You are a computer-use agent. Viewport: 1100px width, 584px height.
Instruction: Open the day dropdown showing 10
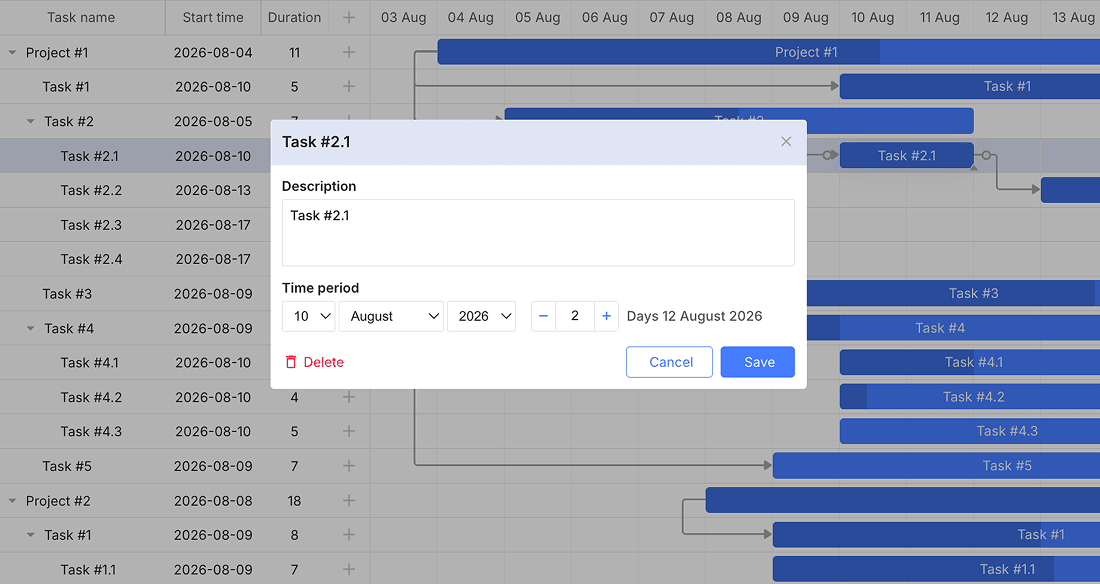(x=309, y=317)
